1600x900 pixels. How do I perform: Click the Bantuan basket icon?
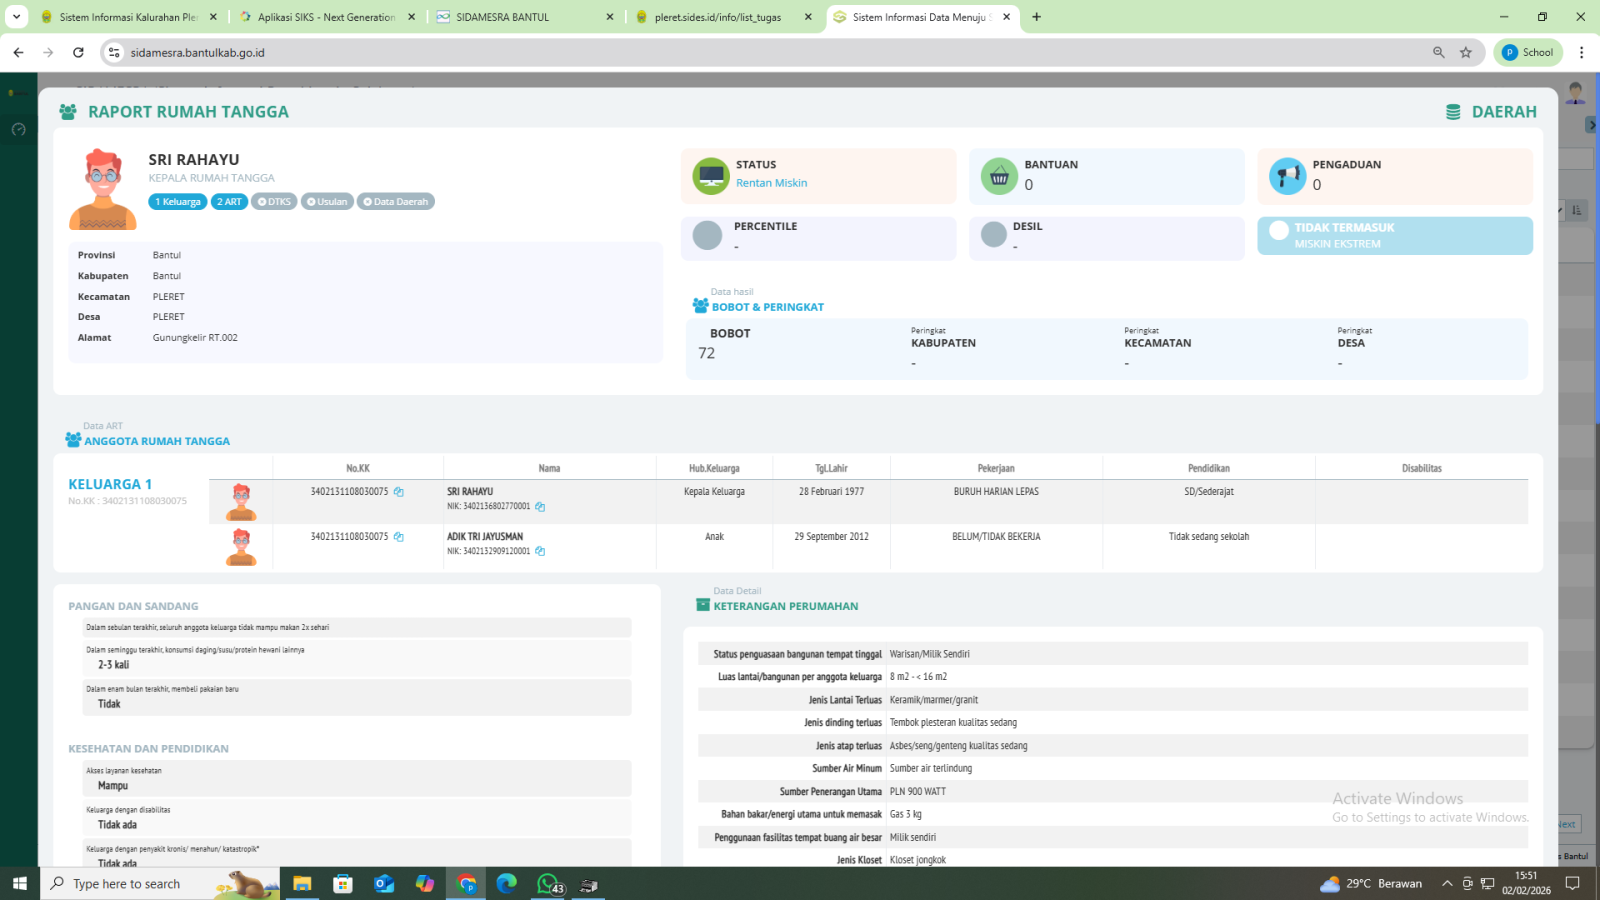click(x=998, y=177)
